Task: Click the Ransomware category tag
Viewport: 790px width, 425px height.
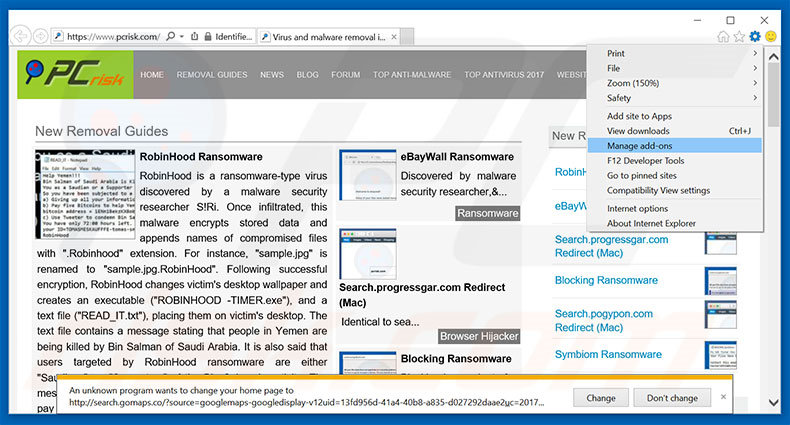Action: point(488,213)
